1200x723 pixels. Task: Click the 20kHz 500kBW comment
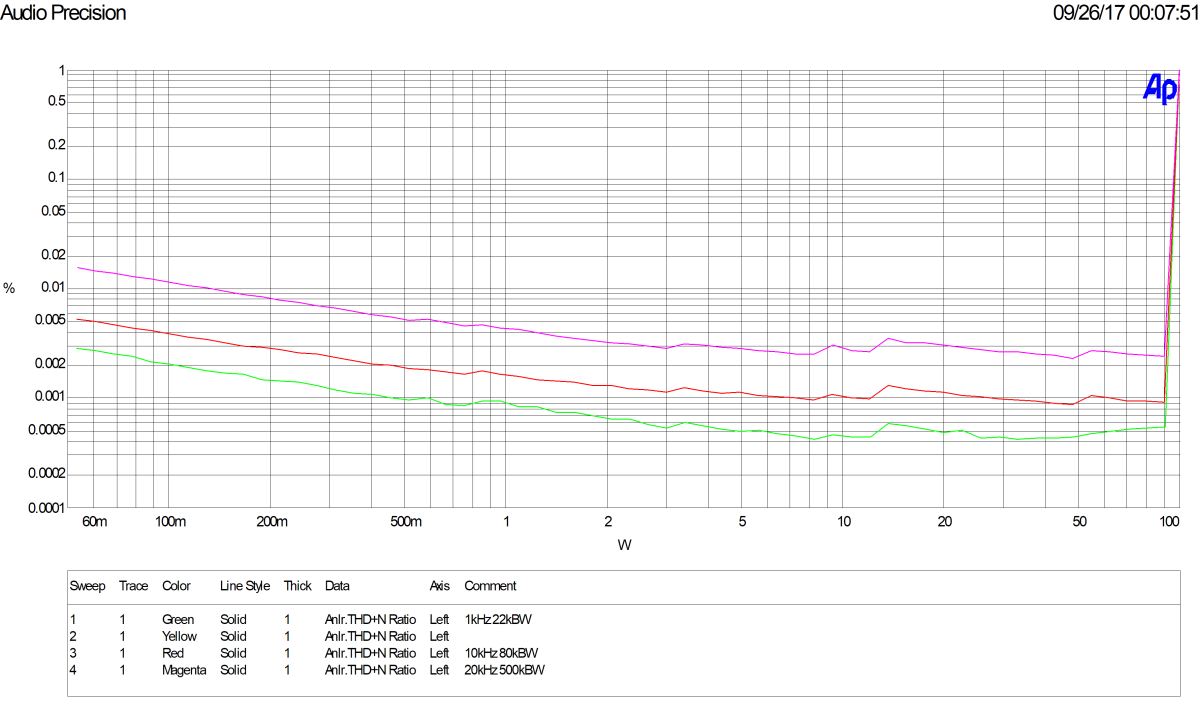point(505,669)
